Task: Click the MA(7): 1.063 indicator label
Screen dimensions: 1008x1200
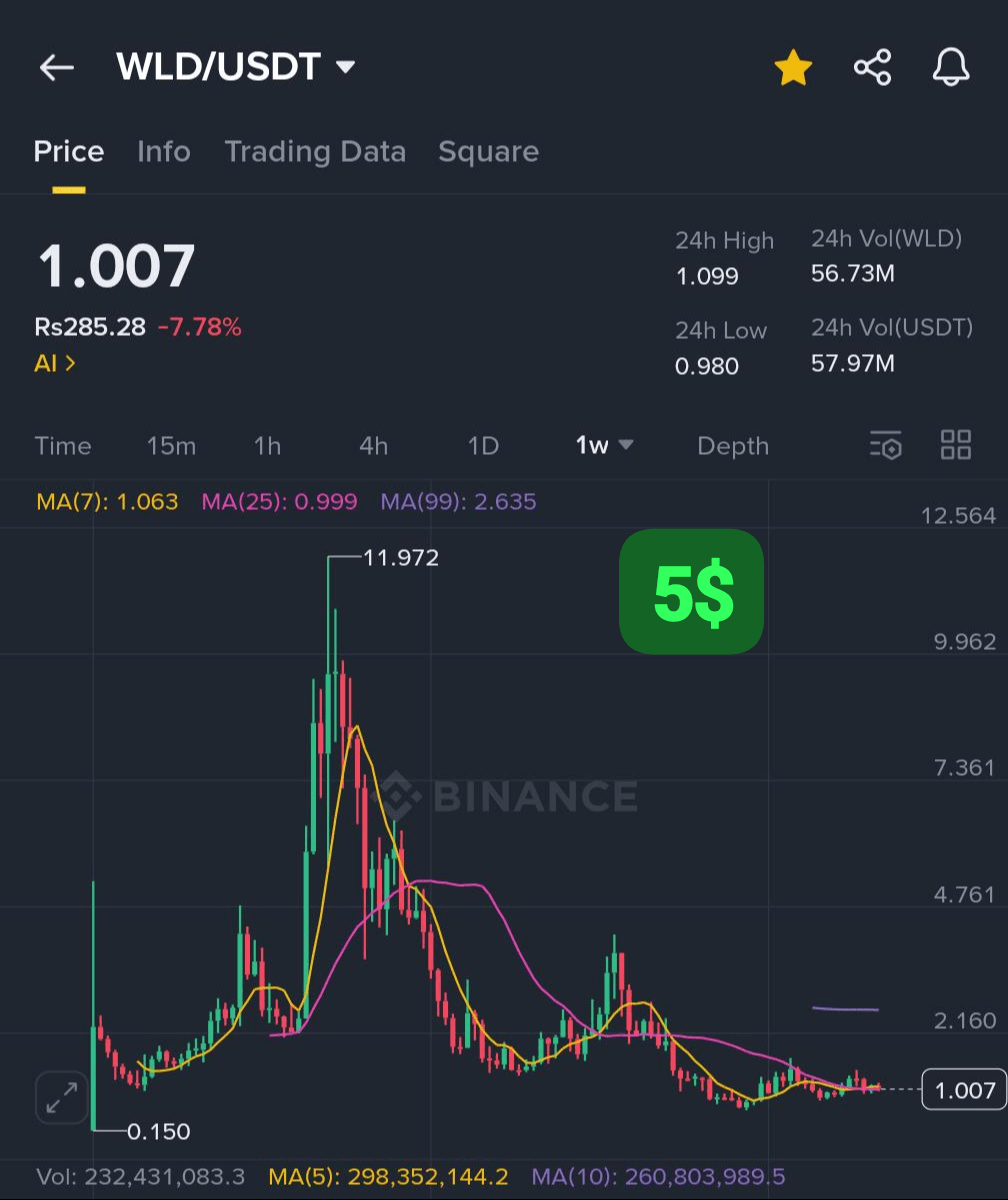Action: 107,501
